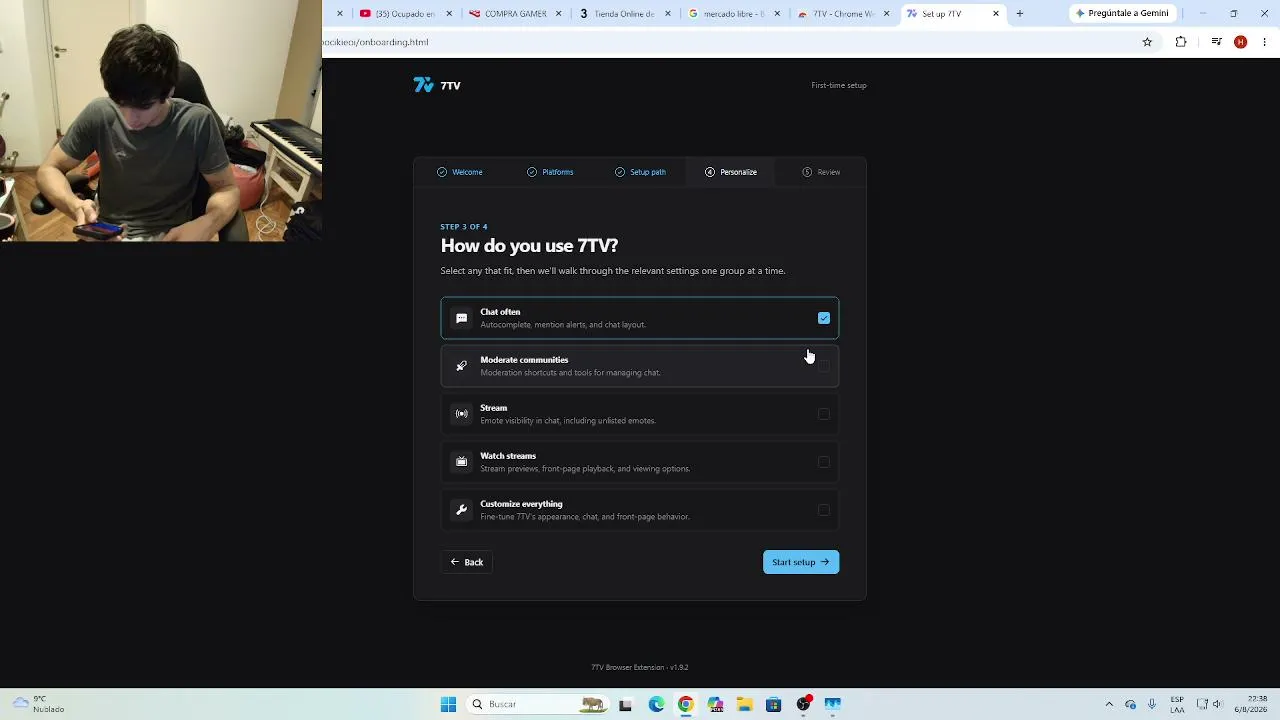The width and height of the screenshot is (1280, 720).
Task: Close the COMPRA GAMER tab
Action: pyautogui.click(x=559, y=14)
